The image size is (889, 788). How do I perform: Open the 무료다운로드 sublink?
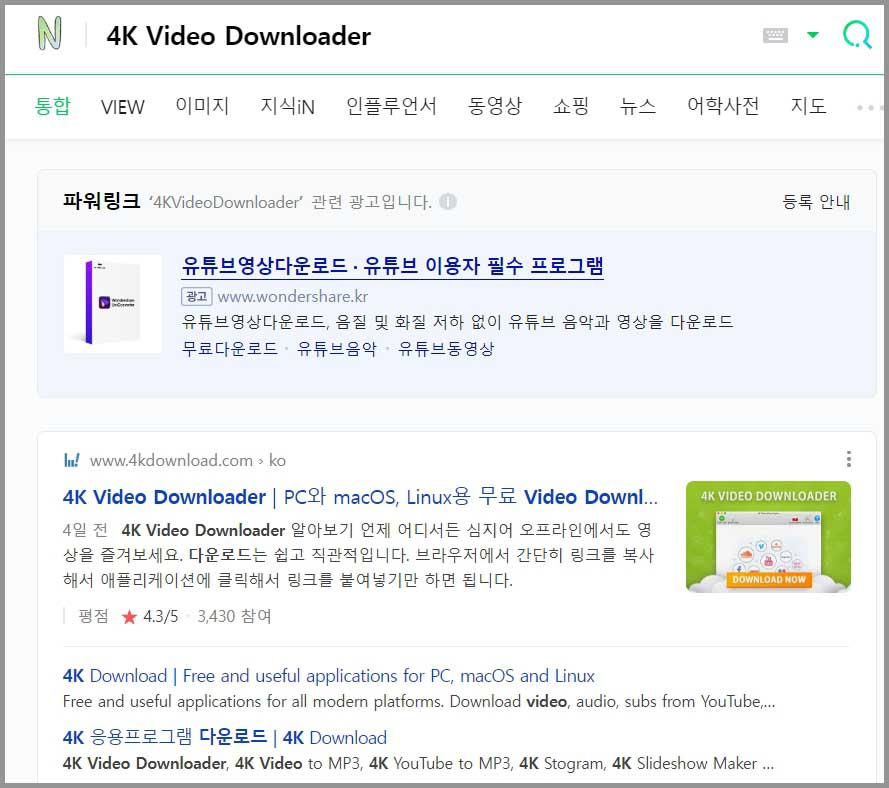tap(230, 348)
